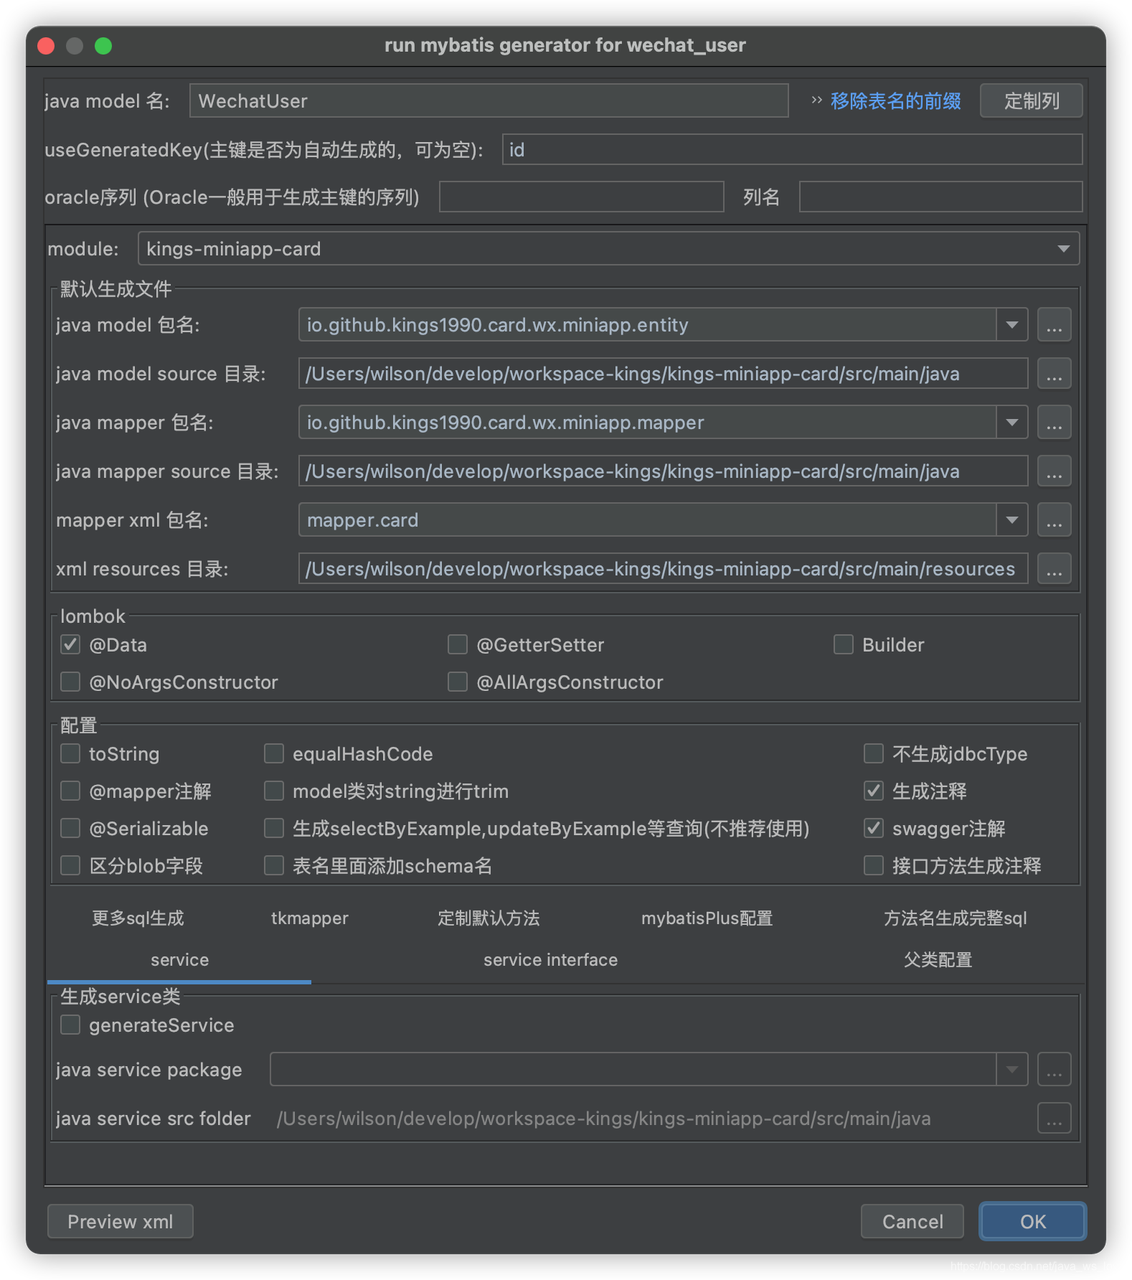Enable the generateService checkbox
1132x1280 pixels.
point(71,1025)
